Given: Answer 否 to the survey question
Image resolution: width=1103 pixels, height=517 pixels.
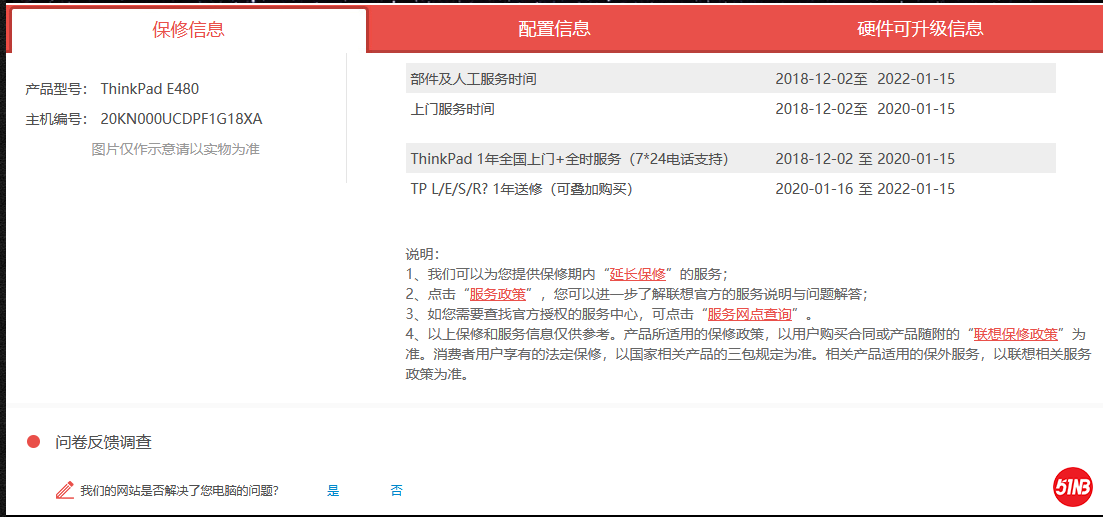Looking at the screenshot, I should click(396, 490).
